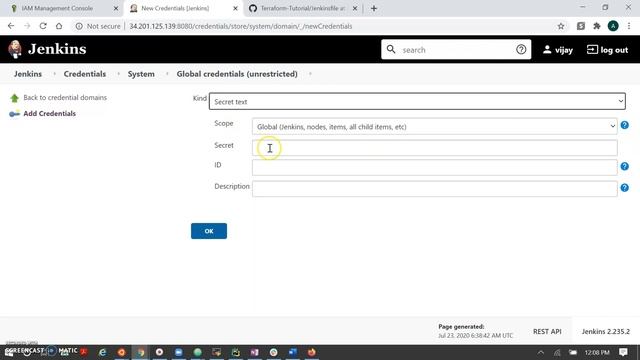Click the magnifier icon in the search box
The image size is (640, 360).
[x=391, y=49]
